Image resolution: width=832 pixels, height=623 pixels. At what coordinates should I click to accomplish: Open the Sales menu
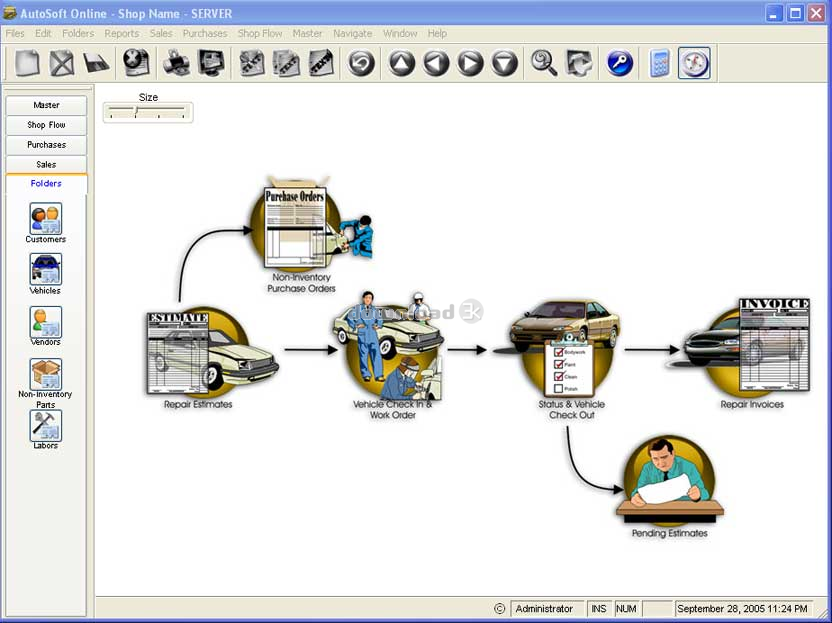click(161, 33)
